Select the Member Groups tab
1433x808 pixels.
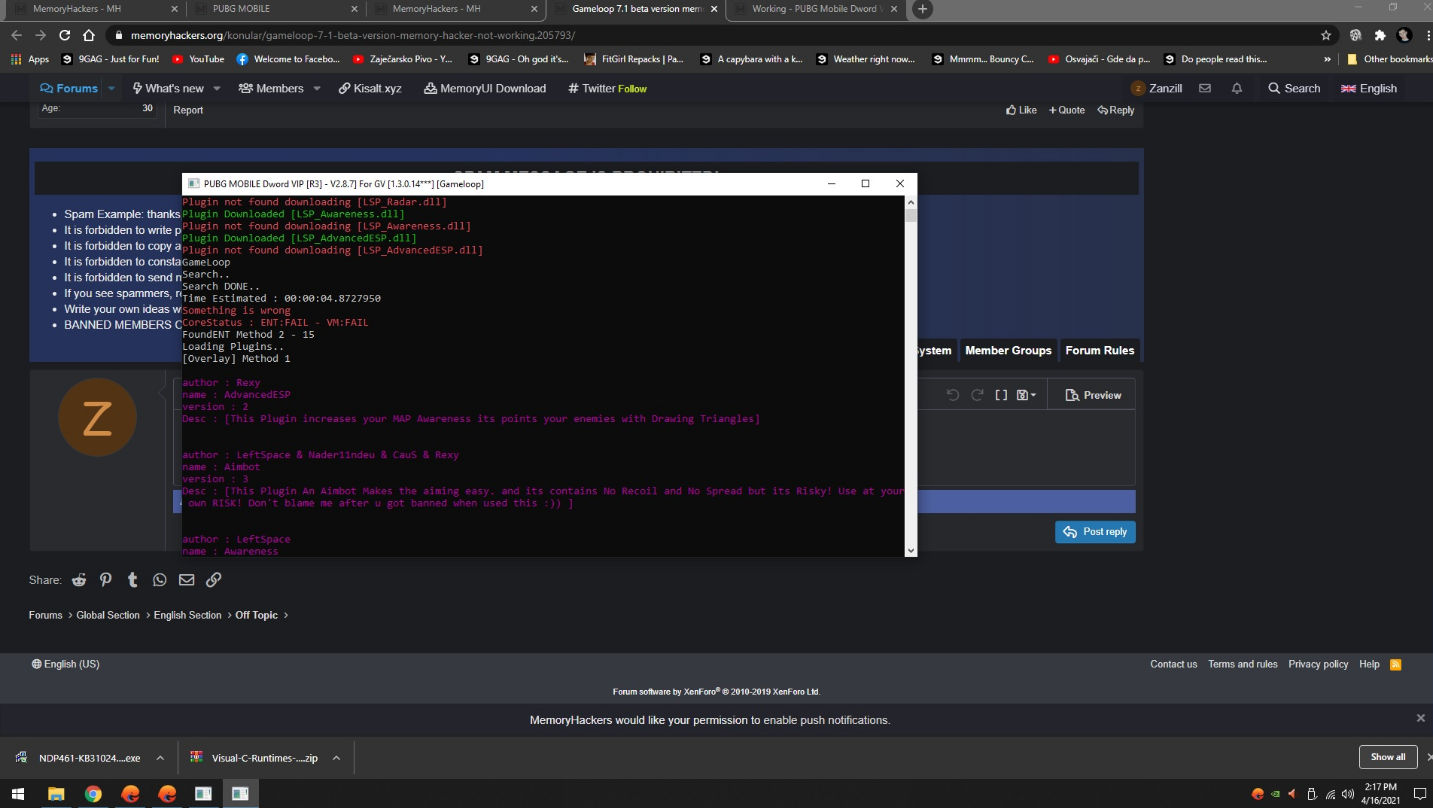click(x=1008, y=350)
